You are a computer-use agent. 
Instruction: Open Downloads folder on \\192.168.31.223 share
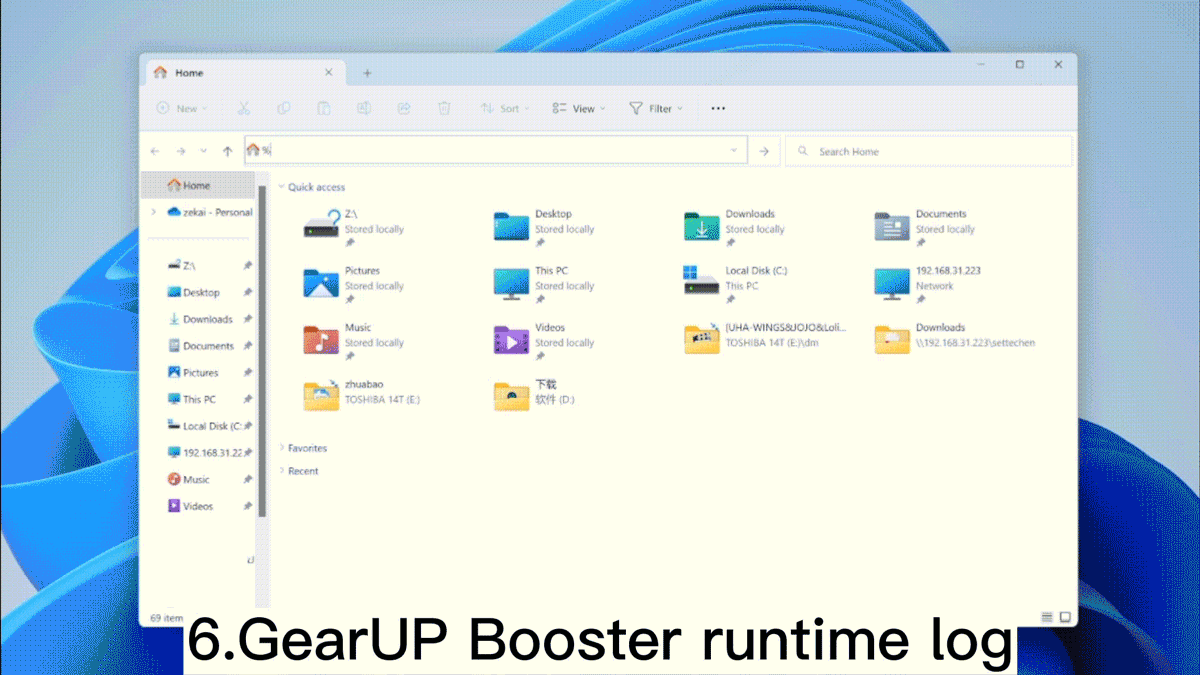955,338
